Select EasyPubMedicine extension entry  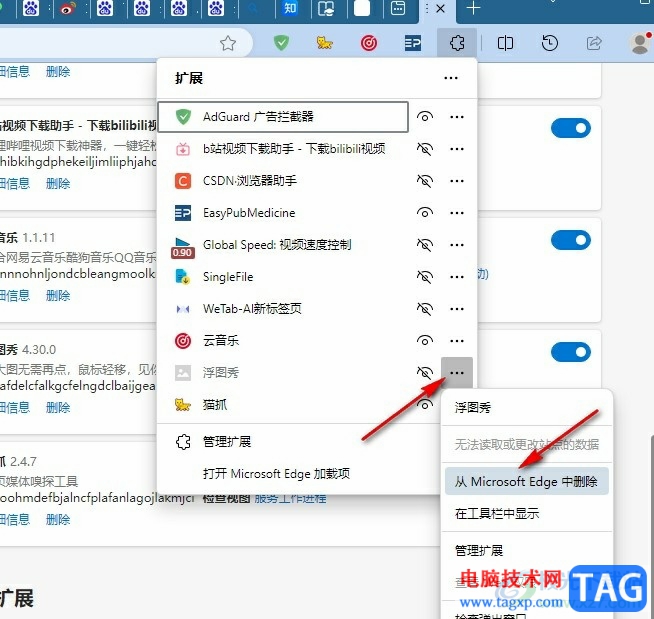point(283,213)
